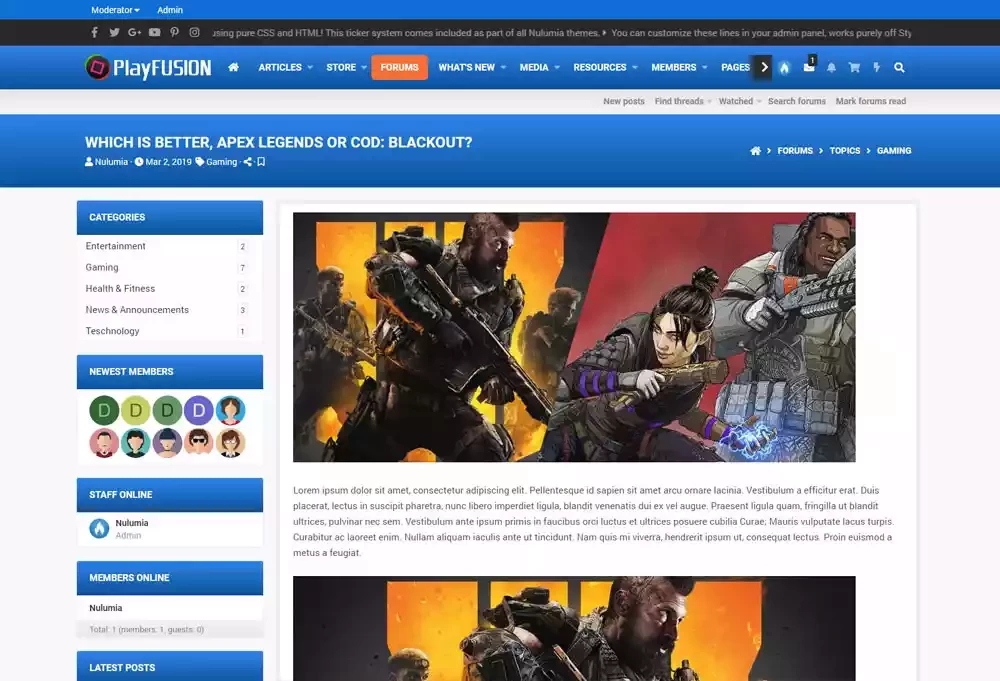Image resolution: width=1000 pixels, height=681 pixels.
Task: Open the Members nav item
Action: click(x=673, y=67)
